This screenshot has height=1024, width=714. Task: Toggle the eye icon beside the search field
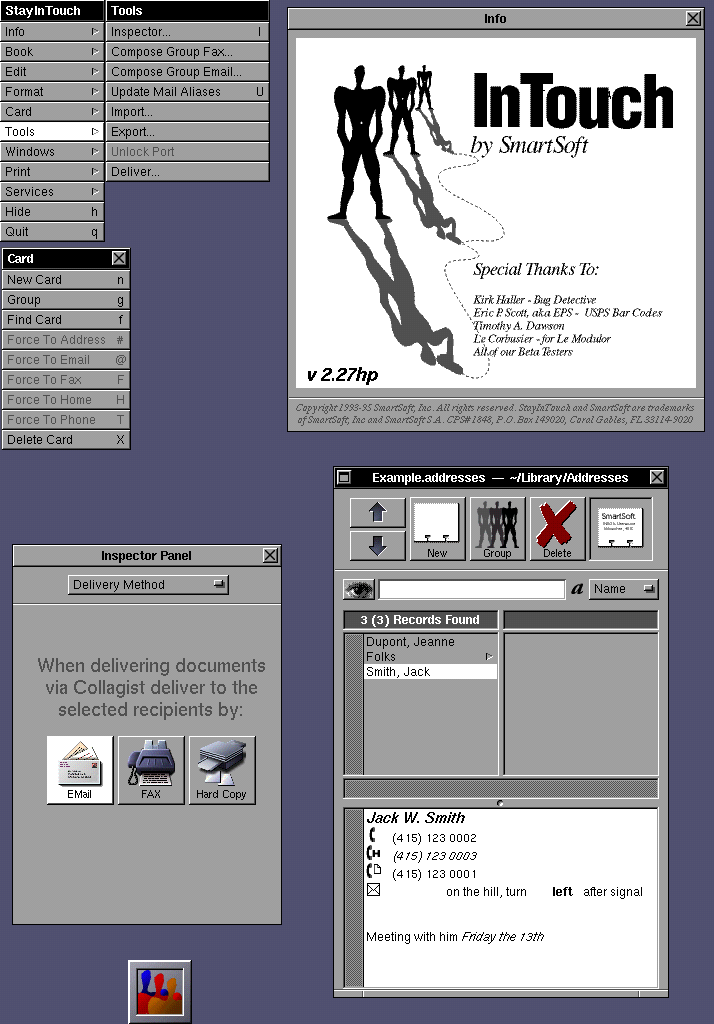click(x=359, y=589)
